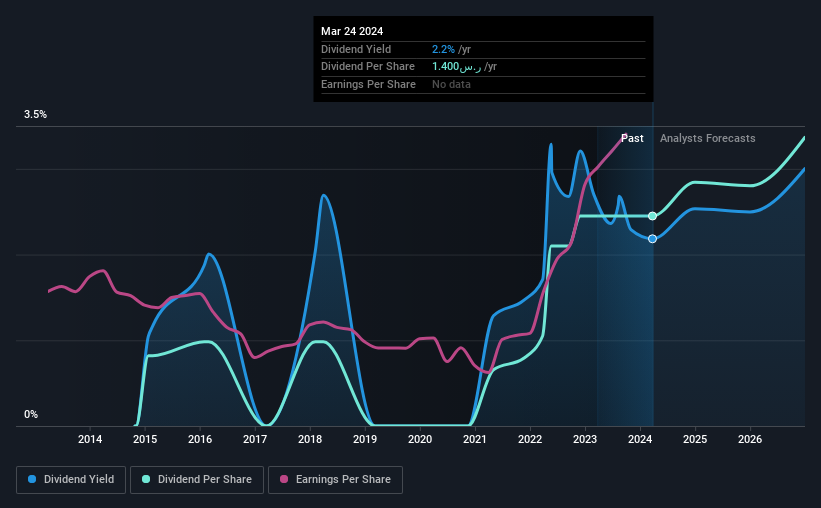Click the 2.2% dividend yield value
Screen dimensions: 821x508
pos(443,49)
